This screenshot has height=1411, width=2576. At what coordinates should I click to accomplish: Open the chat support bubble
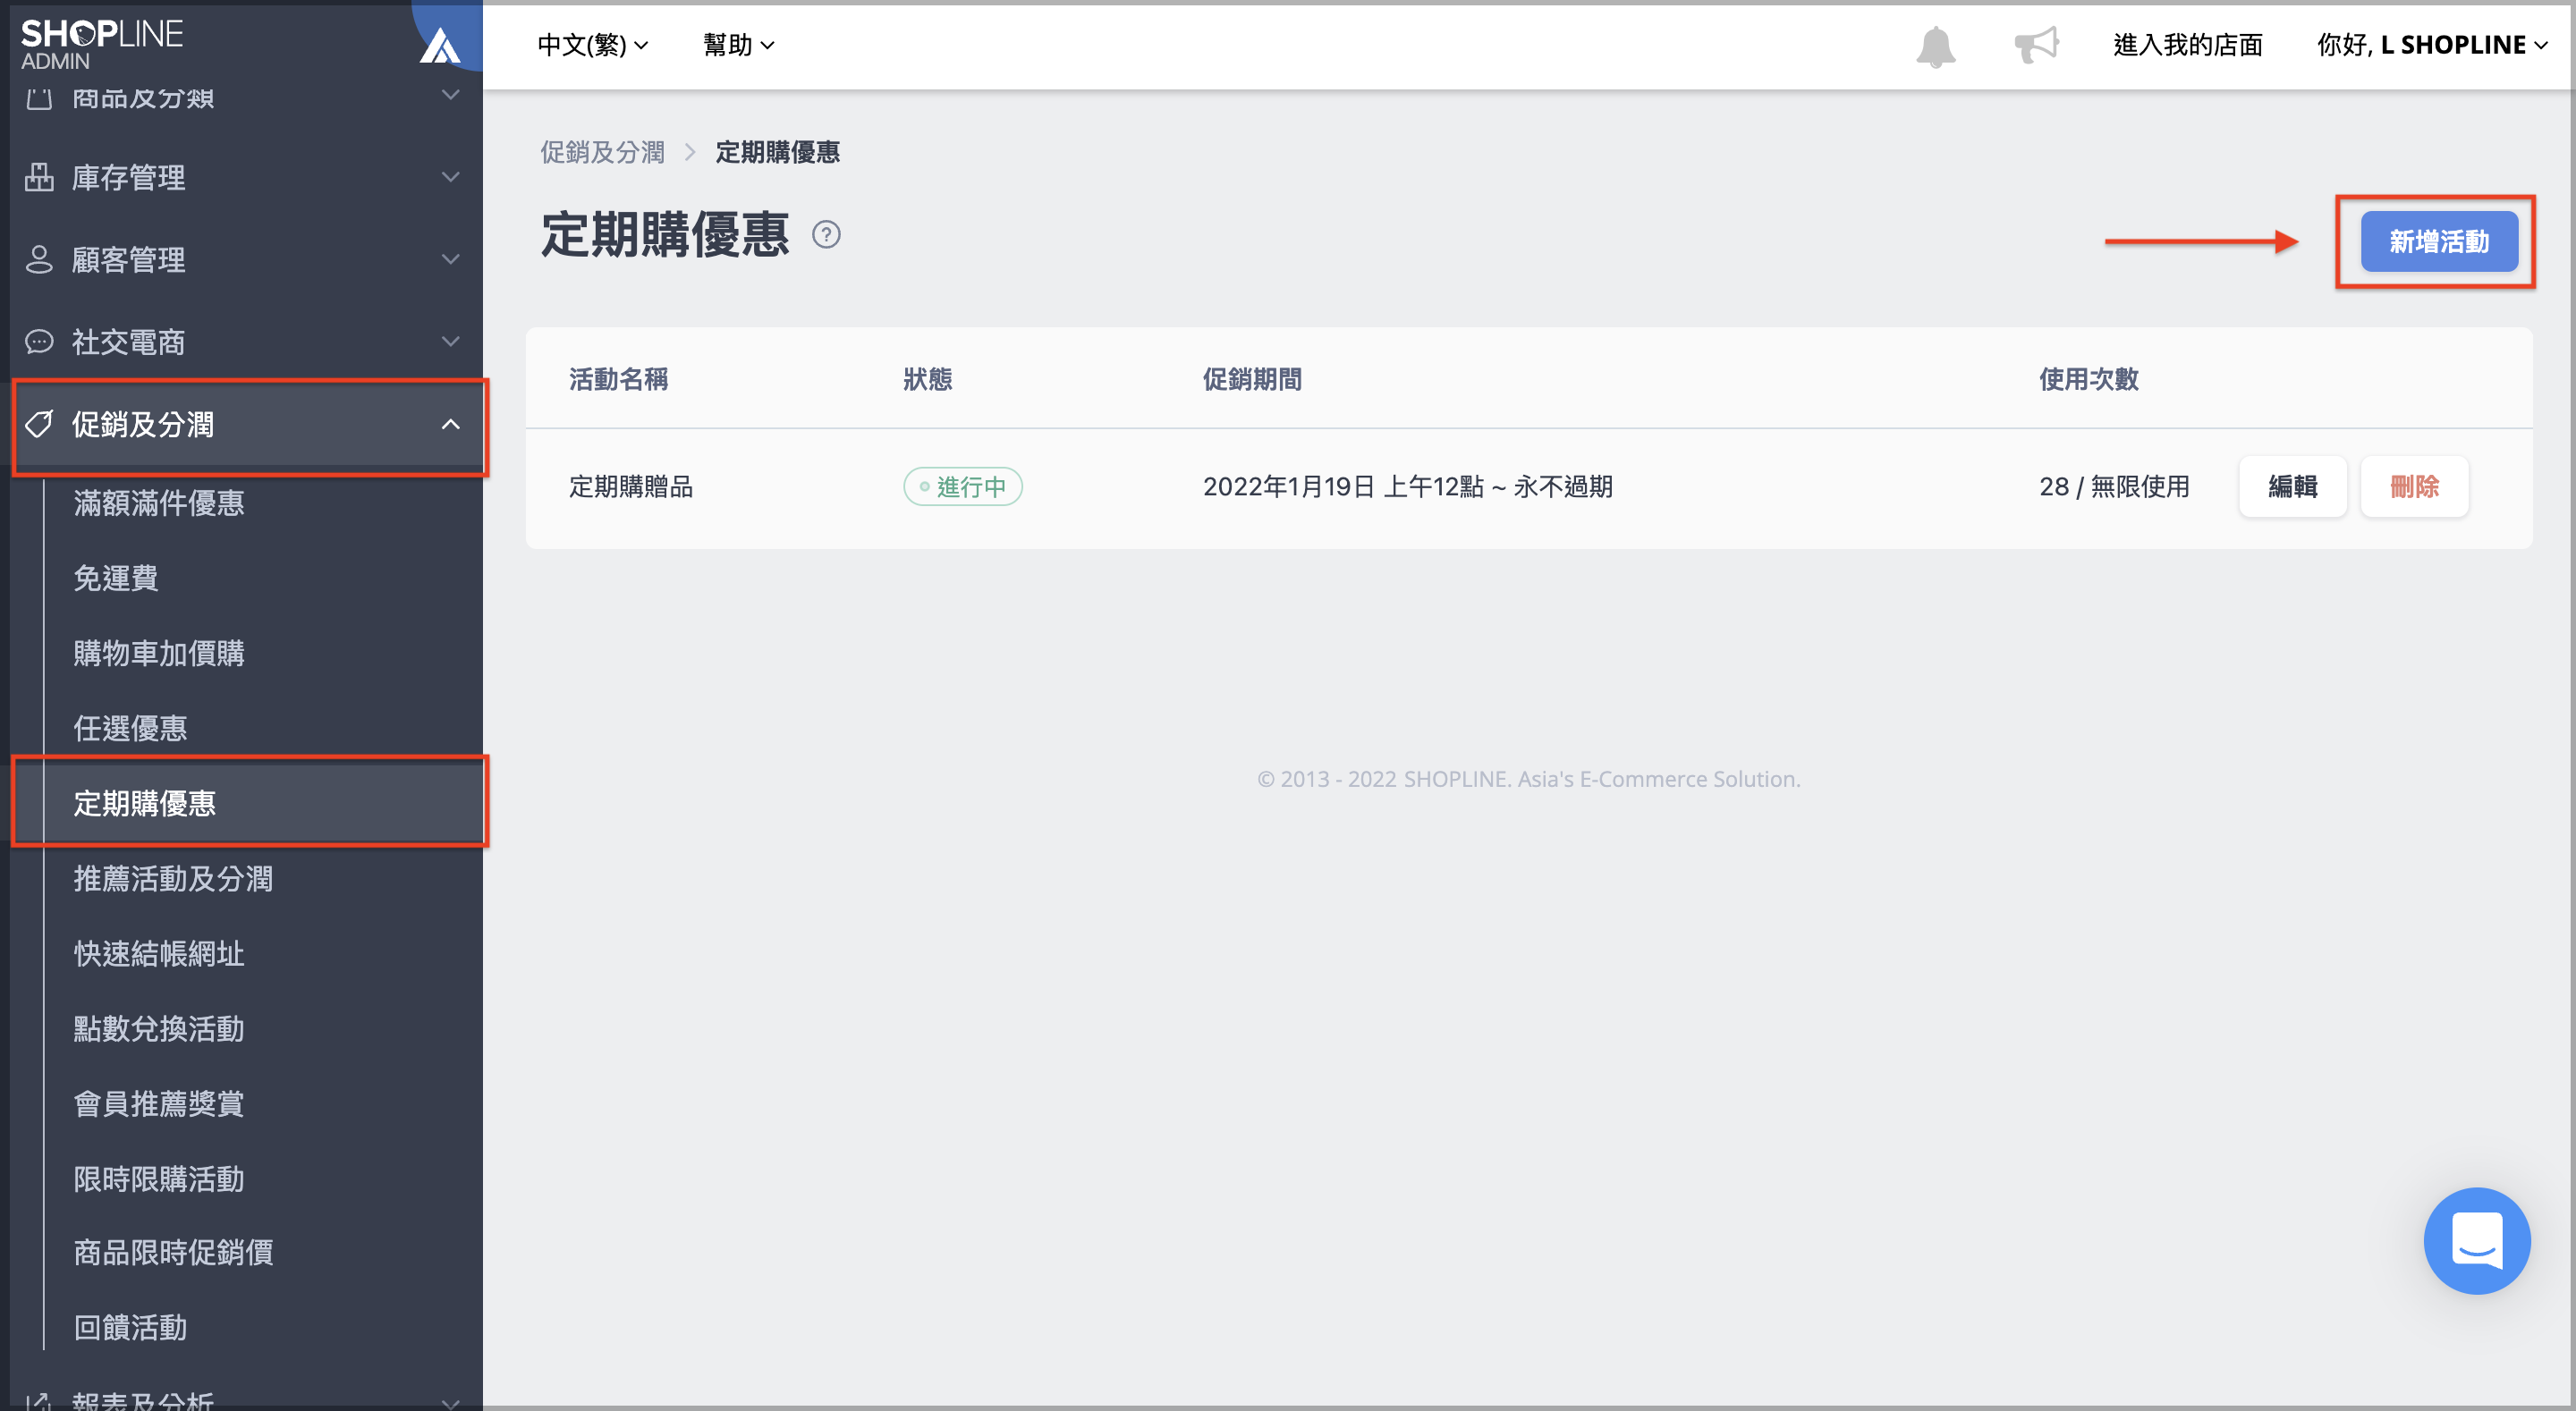(x=2476, y=1240)
